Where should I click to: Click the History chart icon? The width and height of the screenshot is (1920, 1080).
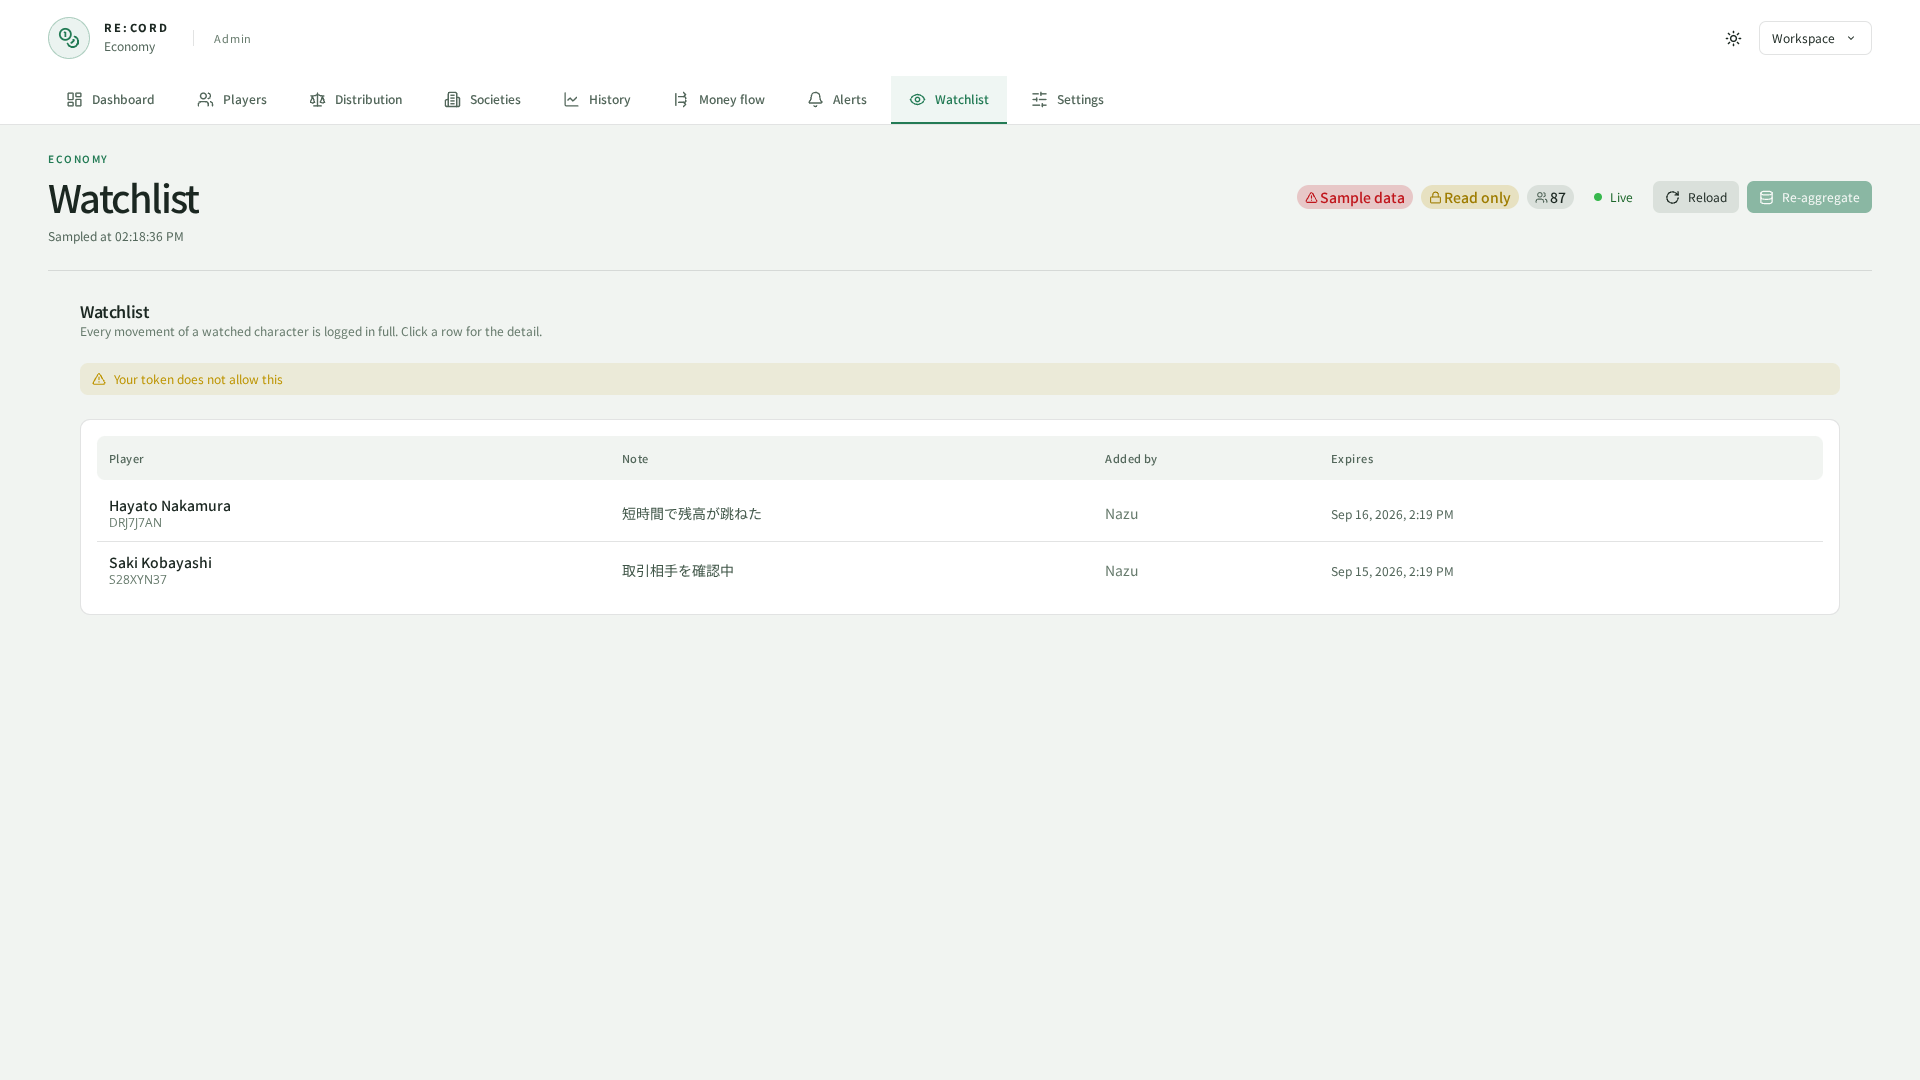(571, 99)
